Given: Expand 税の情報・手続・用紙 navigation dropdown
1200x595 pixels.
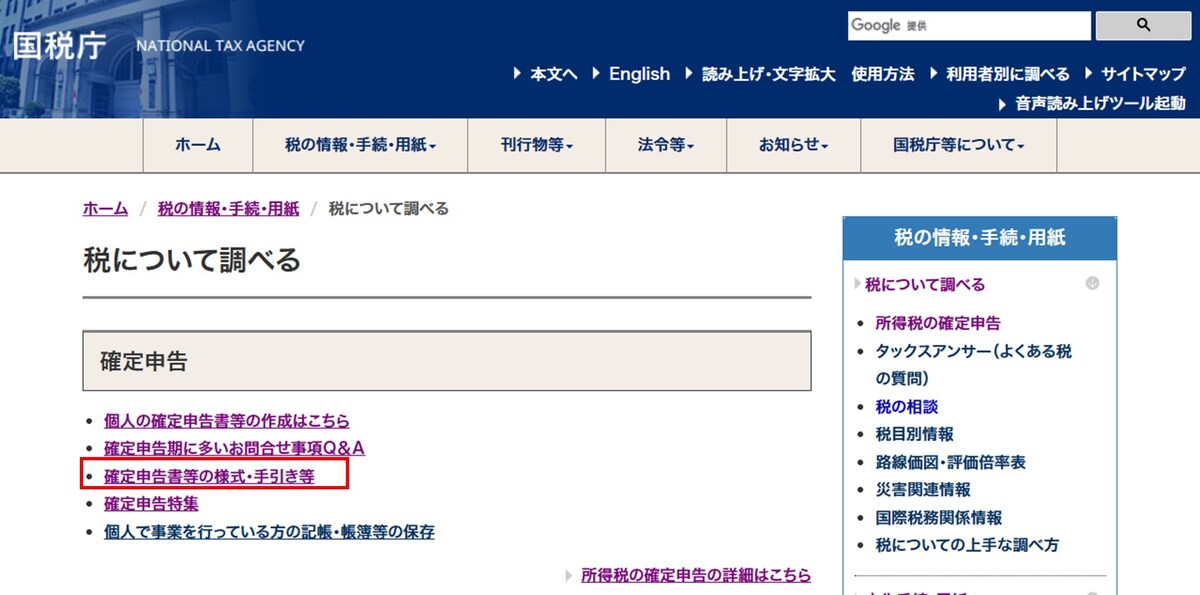Looking at the screenshot, I should (x=360, y=145).
